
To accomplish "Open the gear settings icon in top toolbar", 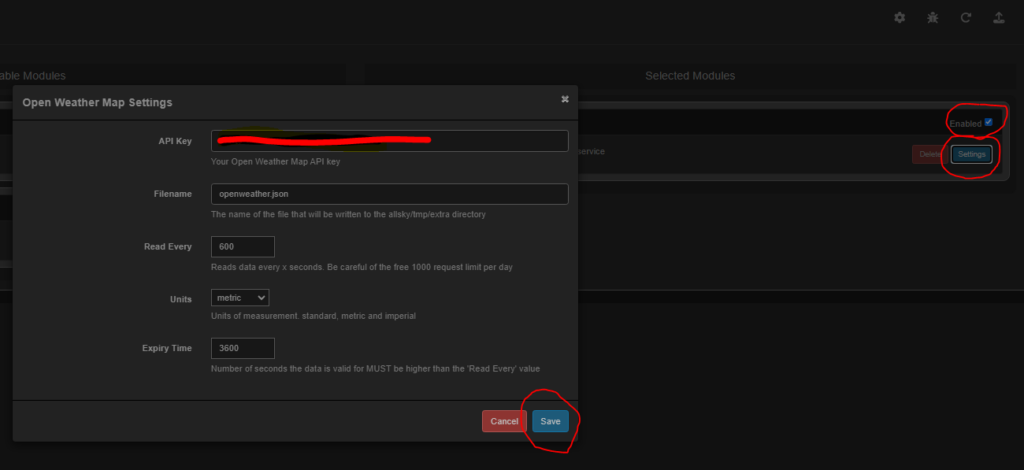I will coord(899,18).
